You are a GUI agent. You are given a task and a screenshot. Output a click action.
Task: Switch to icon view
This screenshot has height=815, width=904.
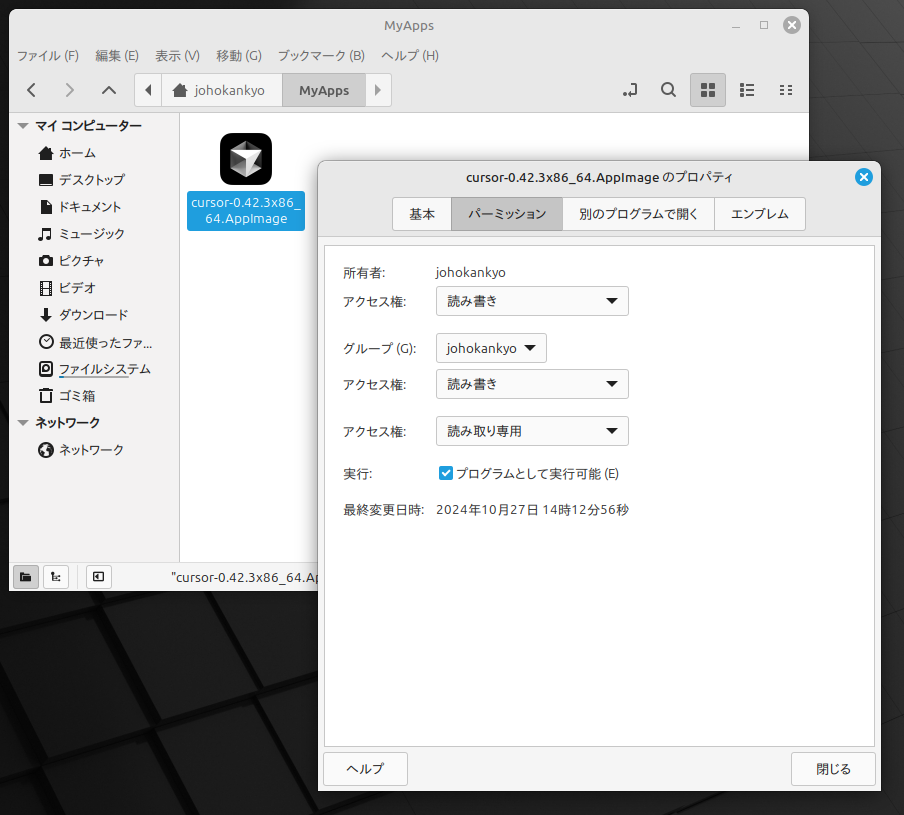tap(708, 90)
